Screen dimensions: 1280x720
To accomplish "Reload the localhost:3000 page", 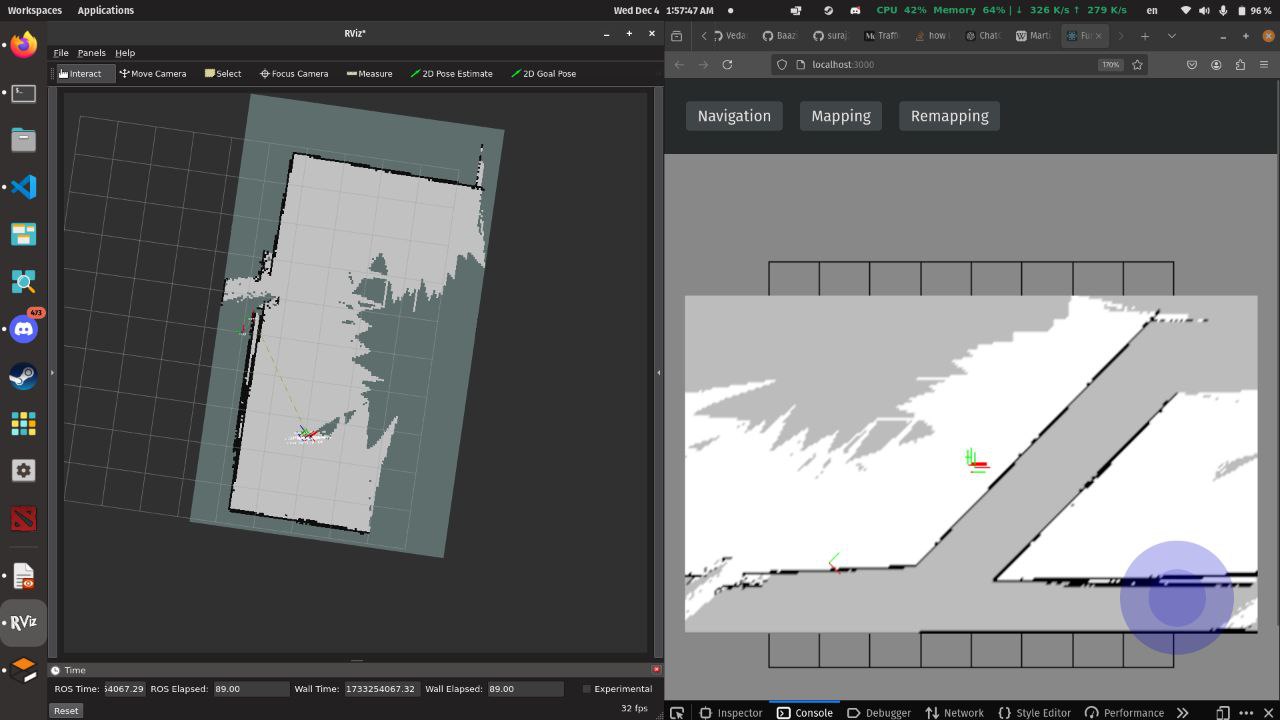I will [727, 64].
